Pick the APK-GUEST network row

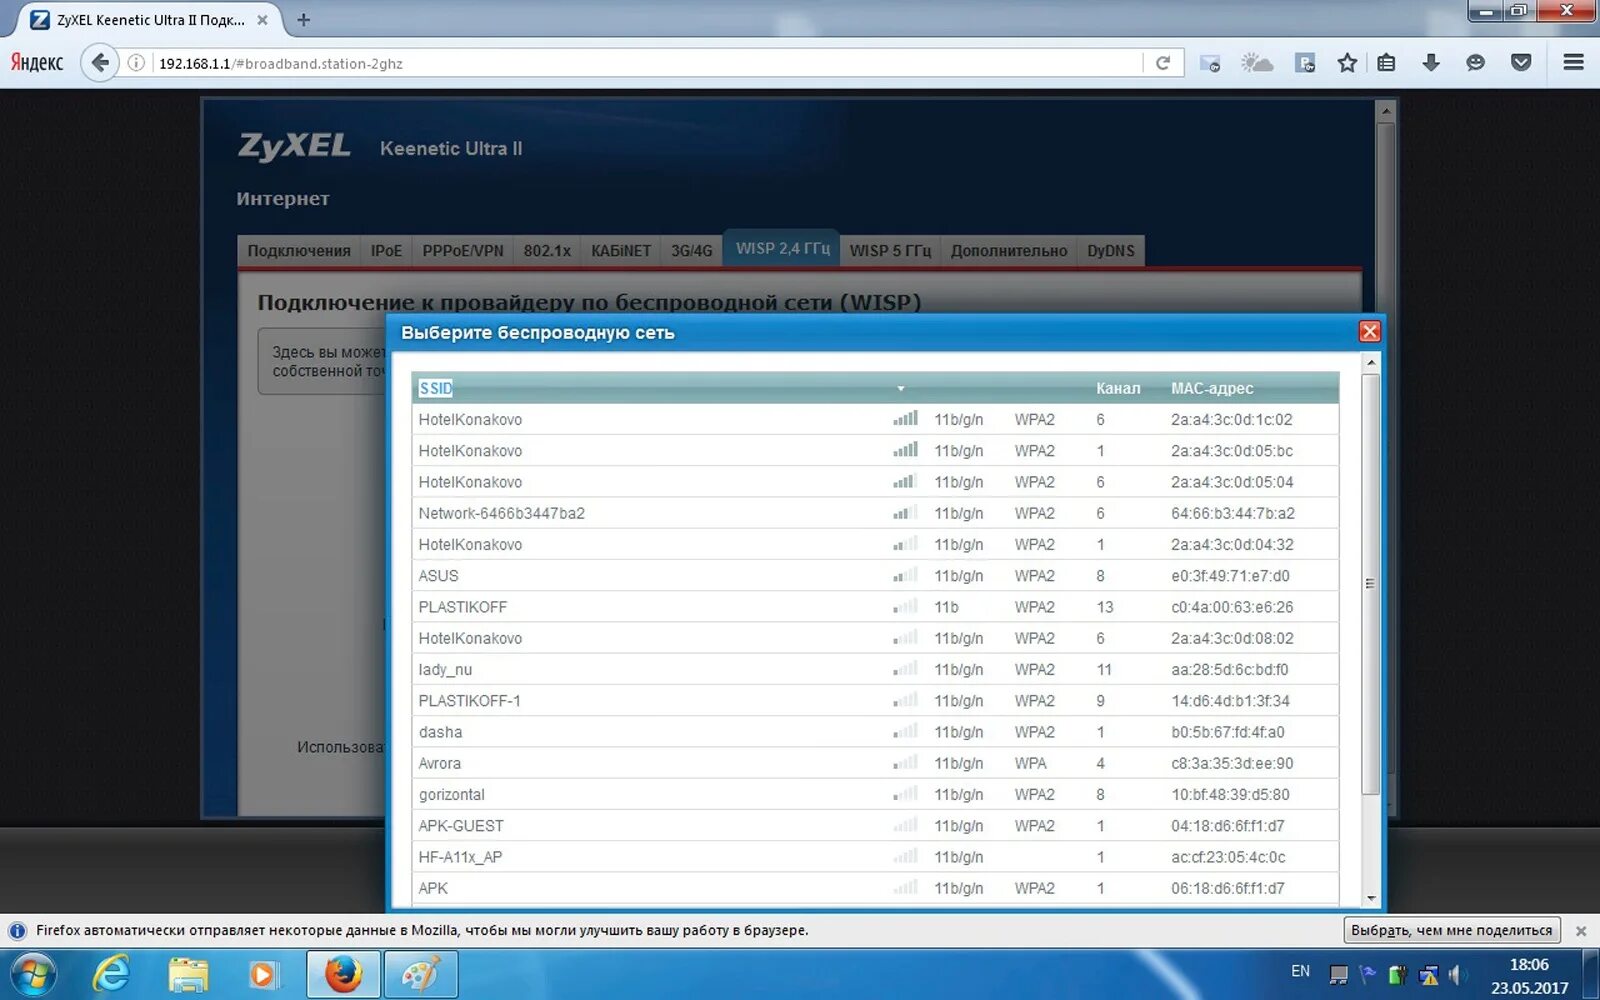point(875,826)
